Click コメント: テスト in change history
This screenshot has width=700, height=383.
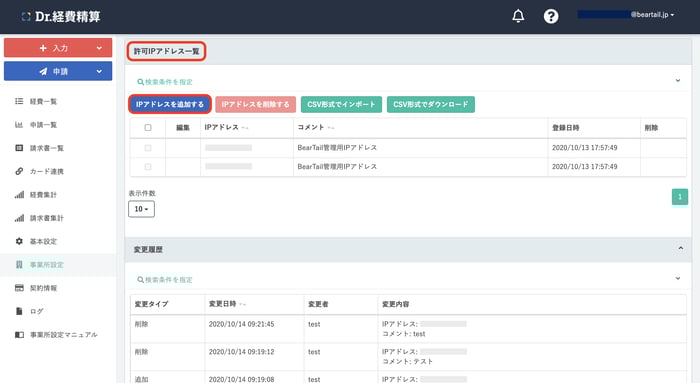408,361
